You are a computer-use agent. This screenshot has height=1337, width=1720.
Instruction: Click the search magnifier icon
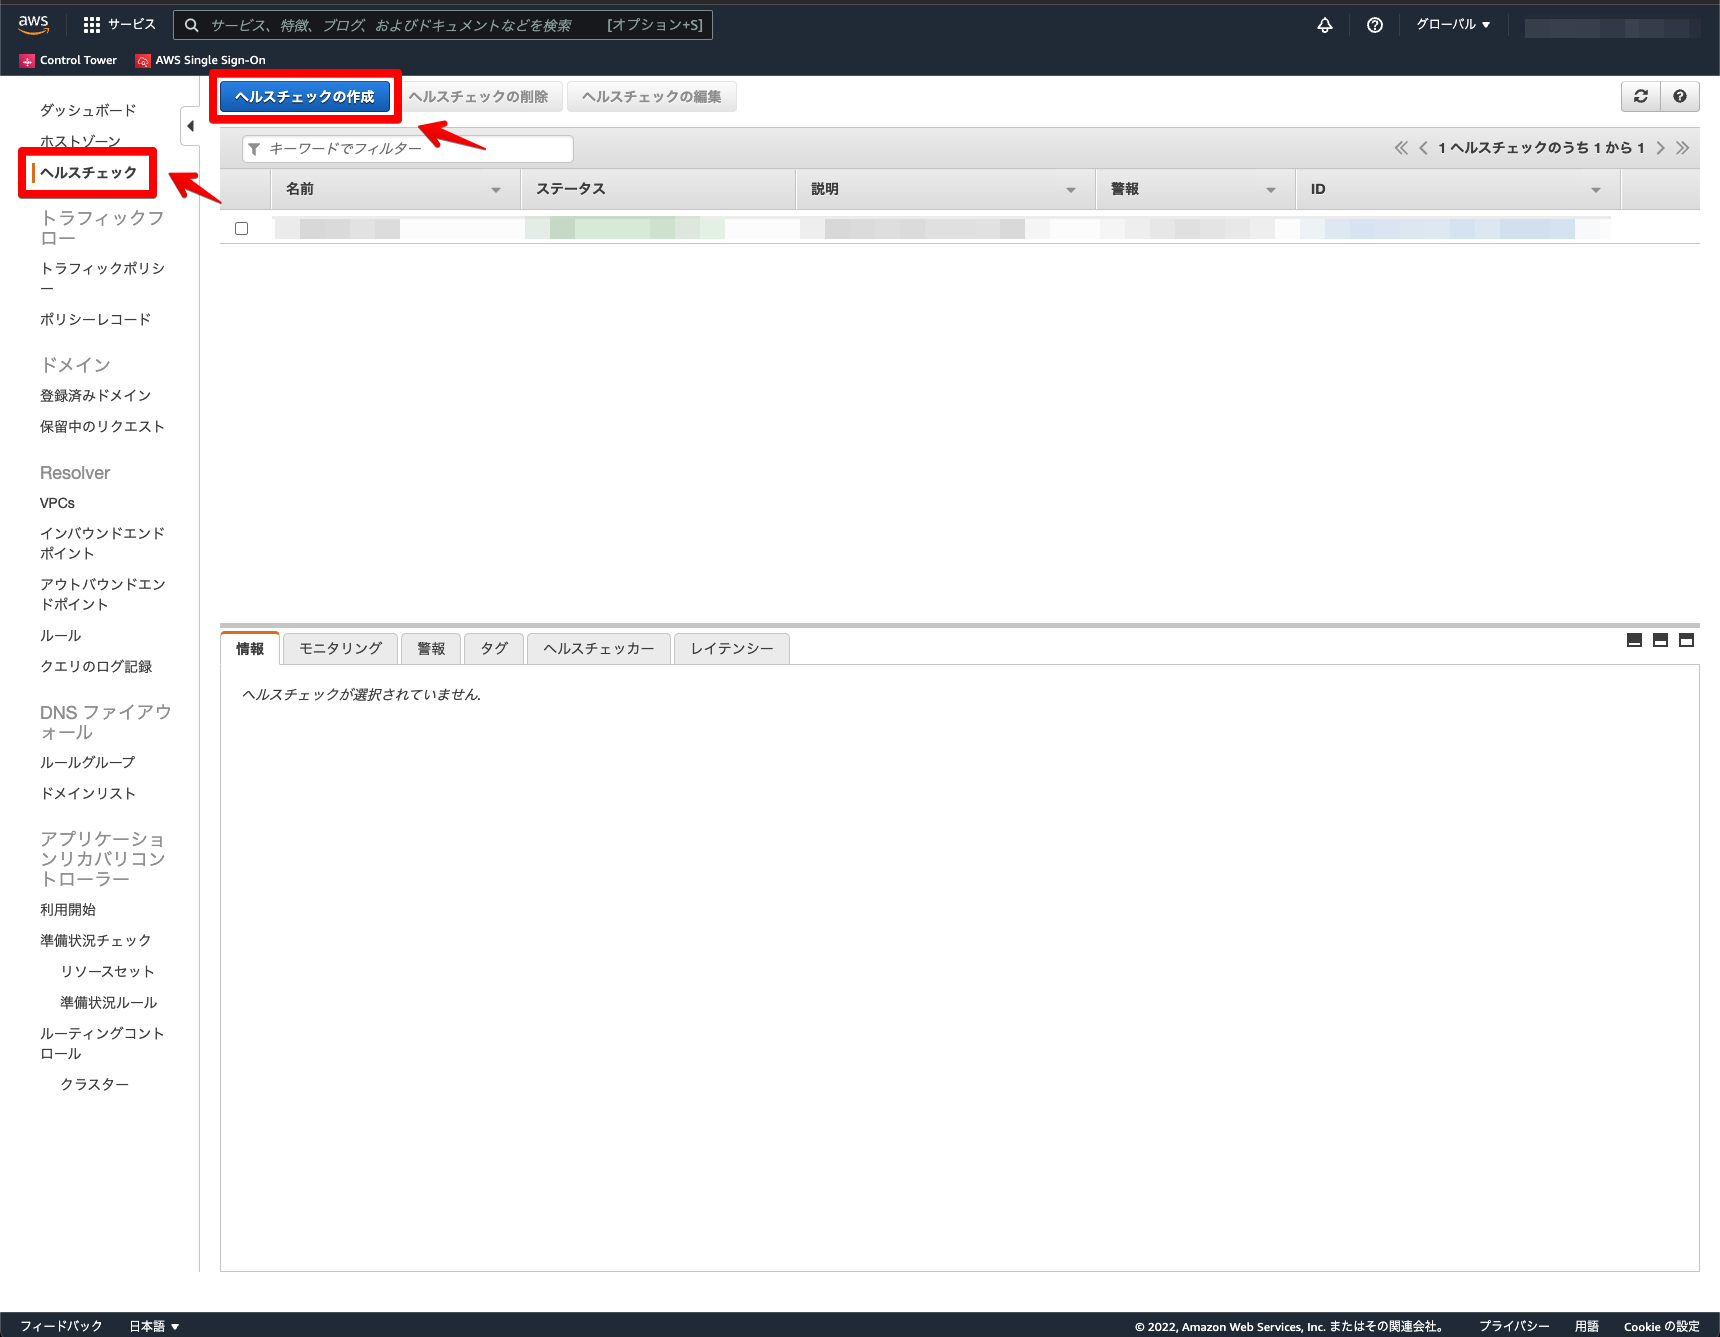click(191, 25)
